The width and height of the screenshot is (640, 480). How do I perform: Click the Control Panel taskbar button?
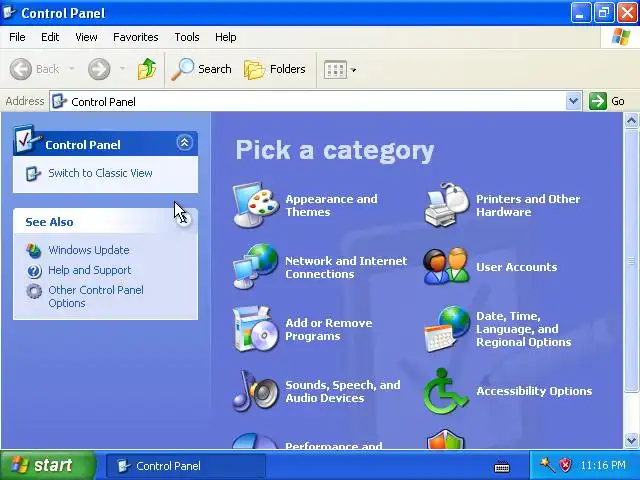(186, 466)
